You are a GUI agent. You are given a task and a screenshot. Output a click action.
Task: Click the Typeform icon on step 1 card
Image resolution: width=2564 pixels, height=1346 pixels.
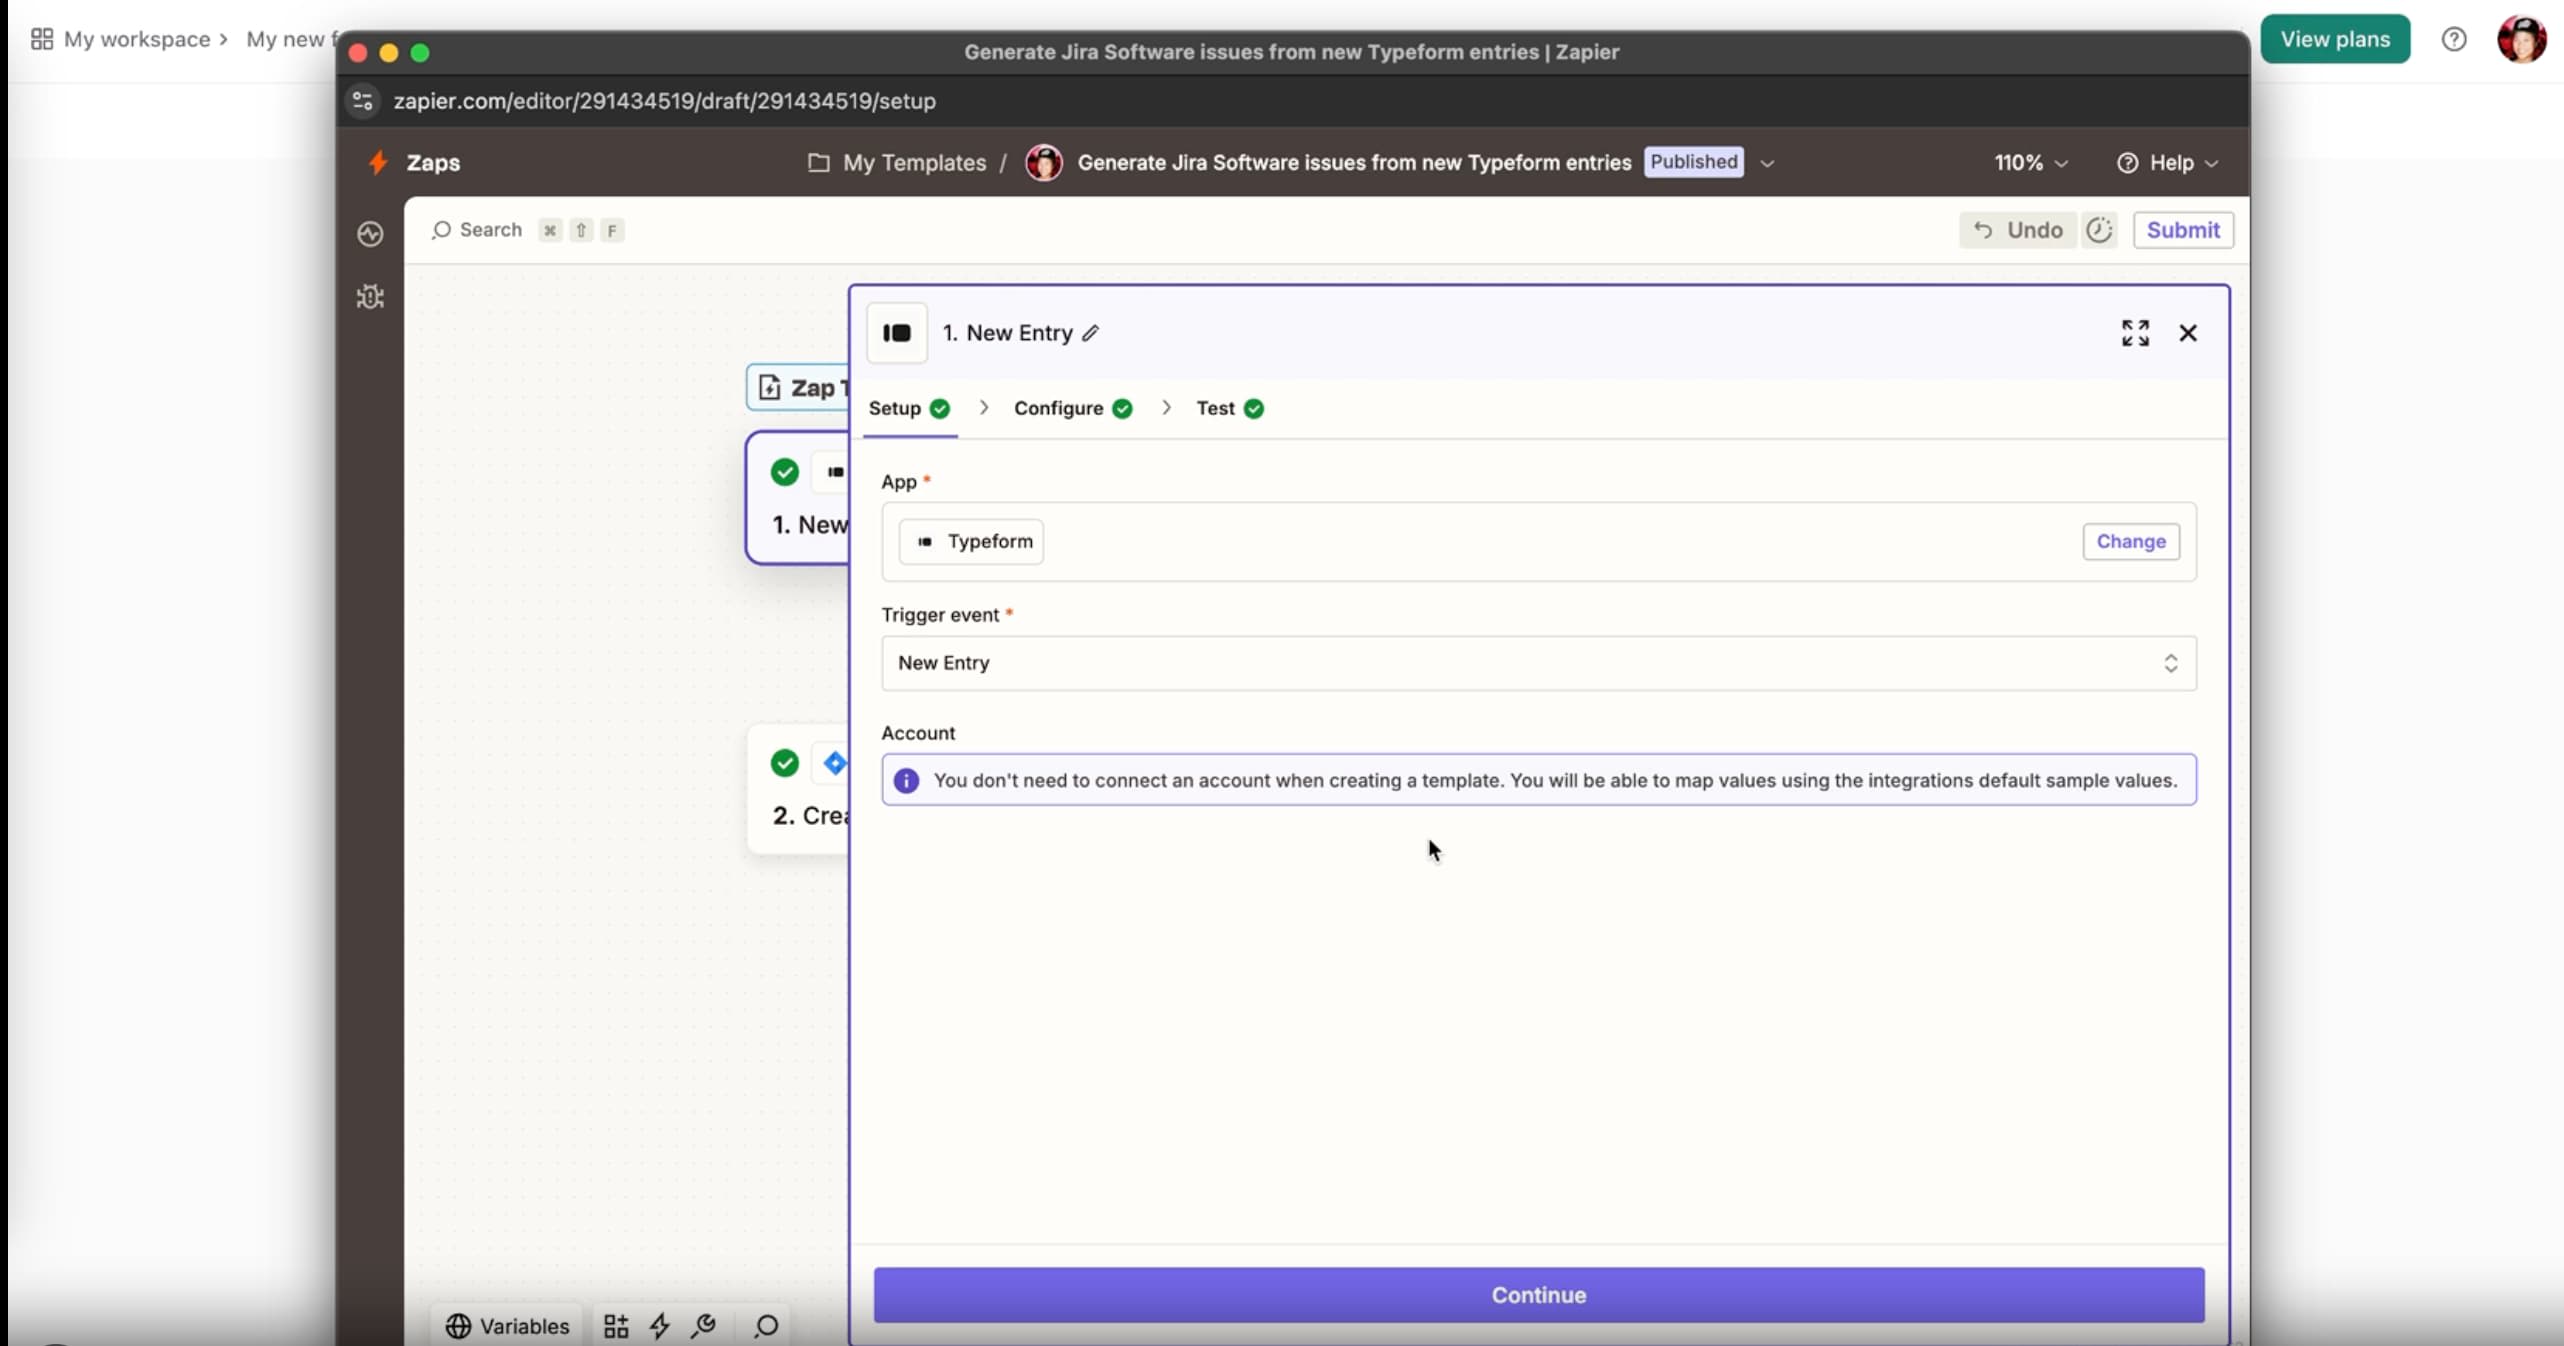(835, 472)
